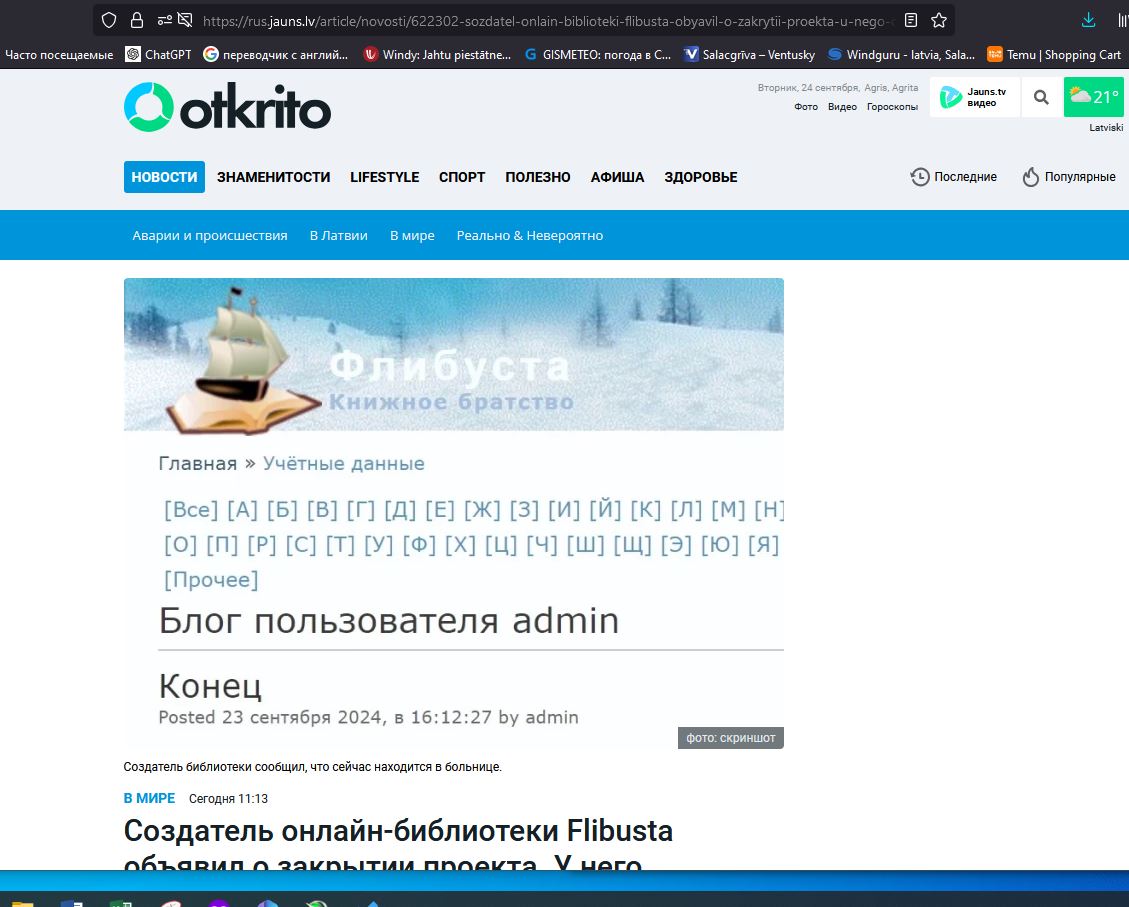This screenshot has width=1129, height=907.
Task: Open the Фото link in header
Action: pos(806,107)
